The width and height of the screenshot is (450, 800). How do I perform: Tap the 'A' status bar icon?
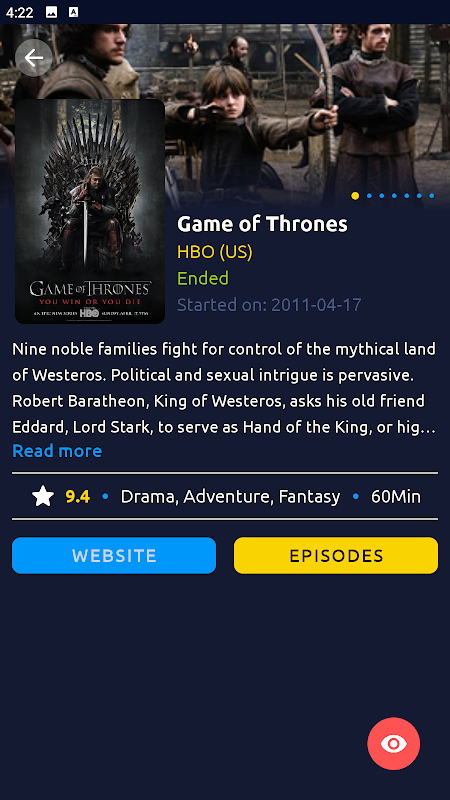point(73,13)
